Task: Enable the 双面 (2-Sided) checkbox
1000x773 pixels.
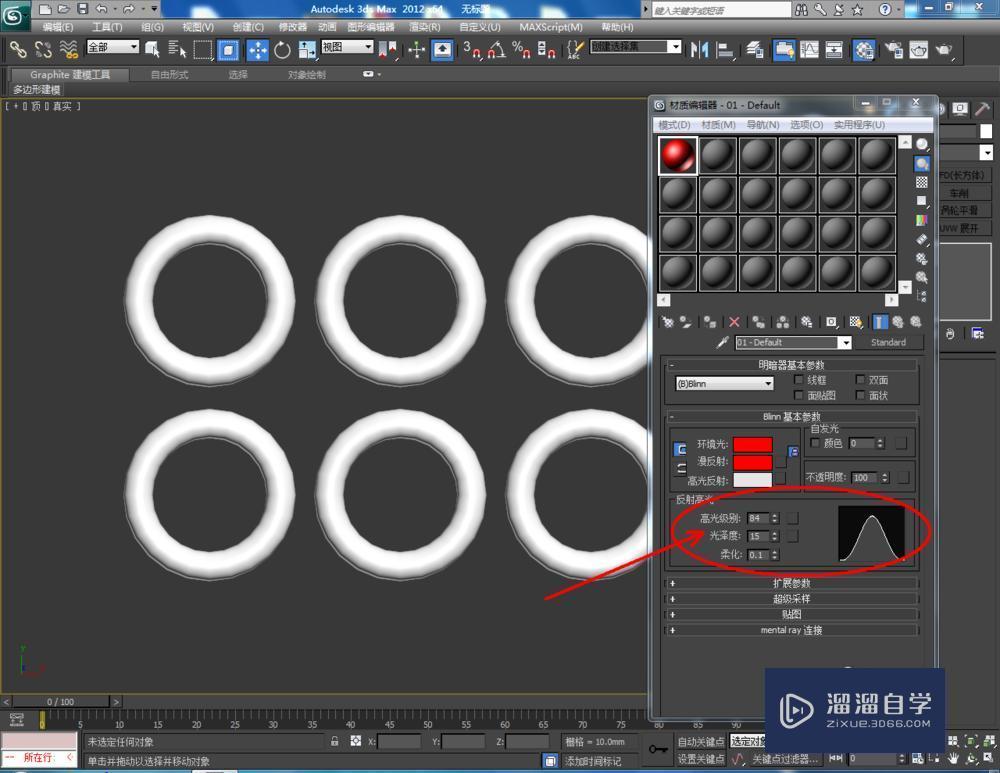Action: pyautogui.click(x=859, y=379)
